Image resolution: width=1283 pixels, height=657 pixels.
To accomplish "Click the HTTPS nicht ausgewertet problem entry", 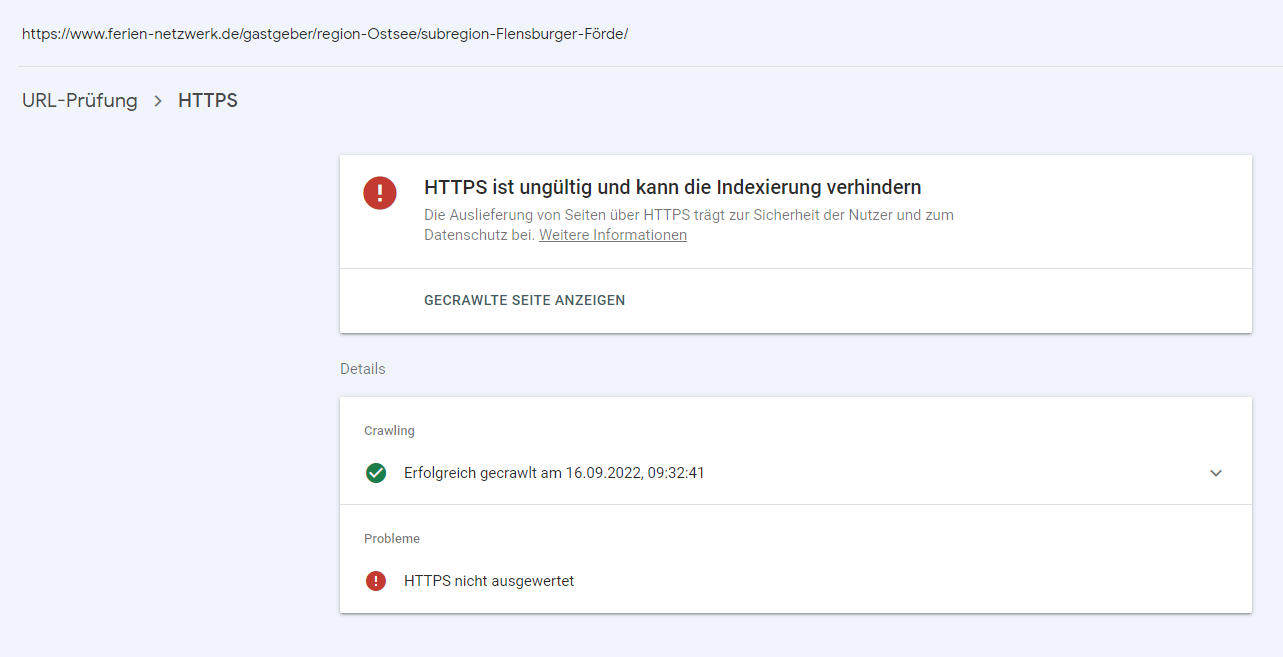I will tap(489, 581).
